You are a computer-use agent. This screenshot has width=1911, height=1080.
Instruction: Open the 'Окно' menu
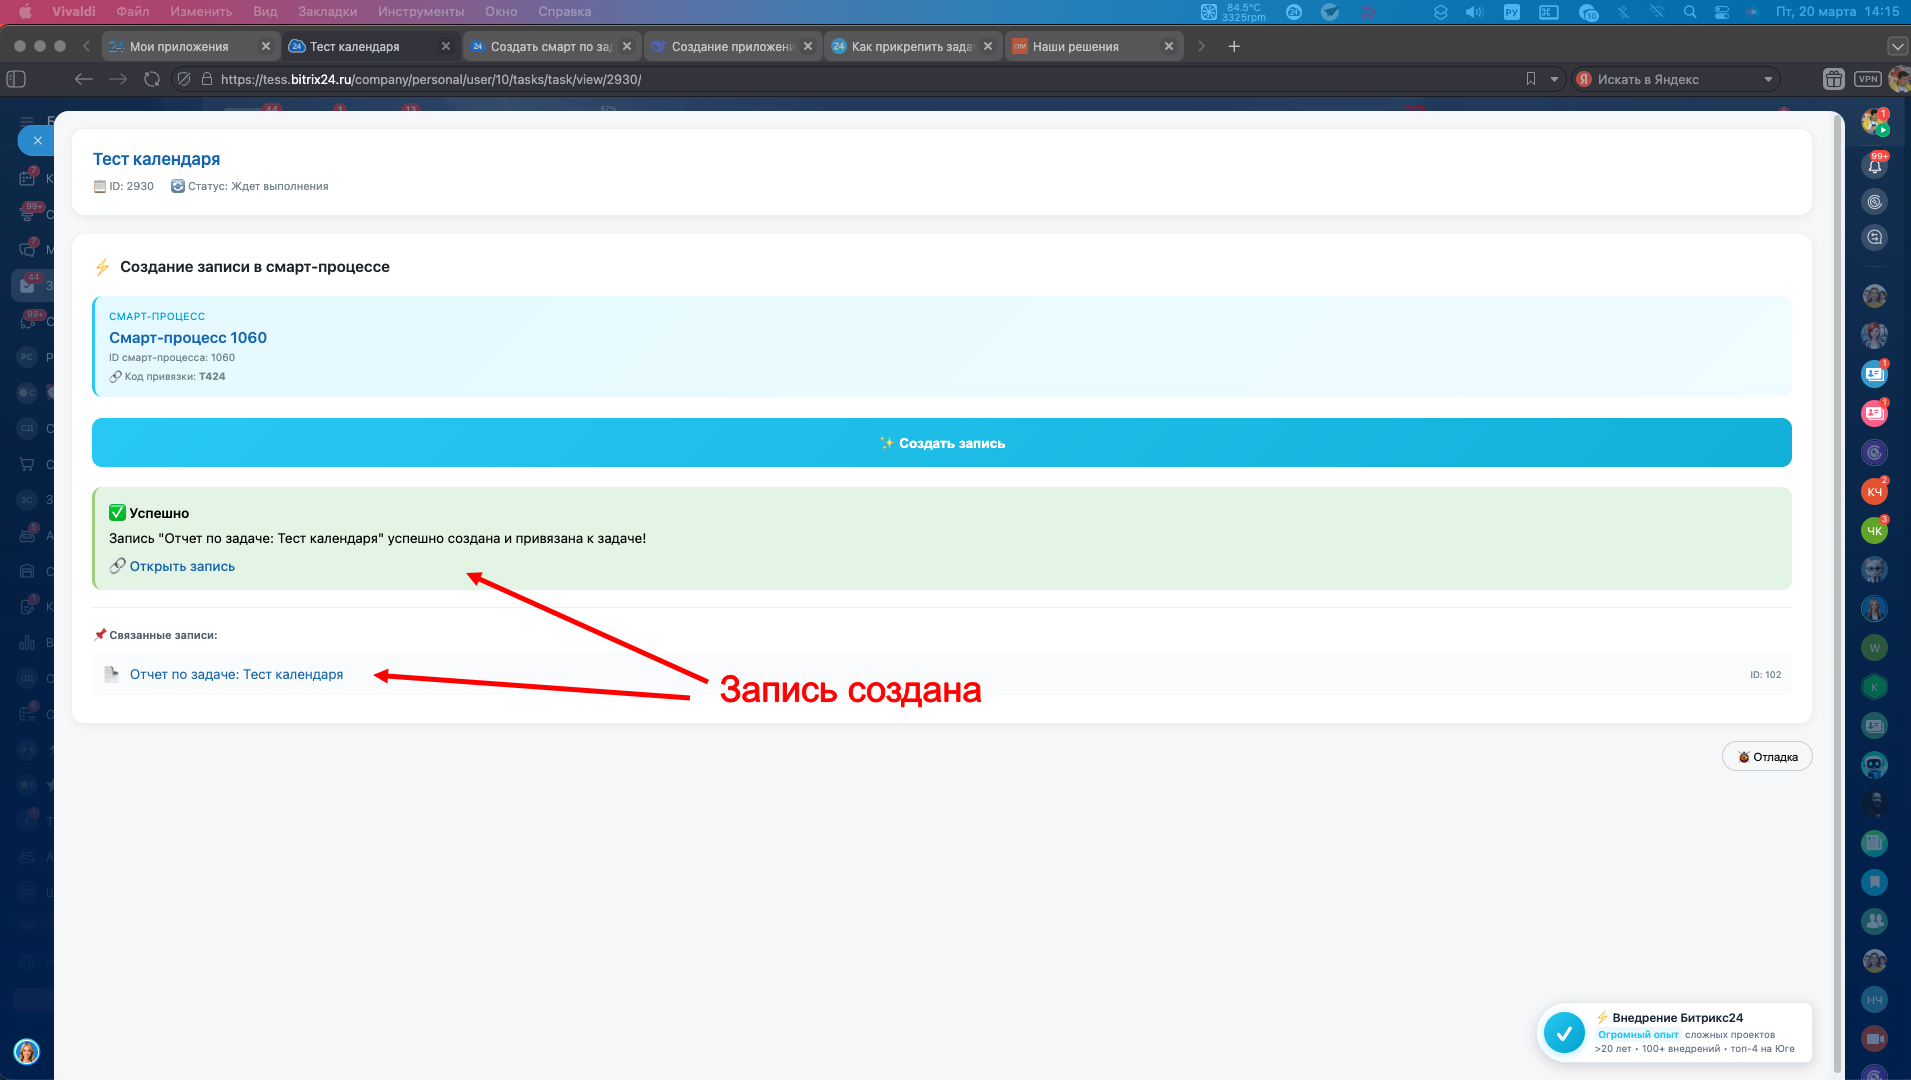click(x=501, y=12)
